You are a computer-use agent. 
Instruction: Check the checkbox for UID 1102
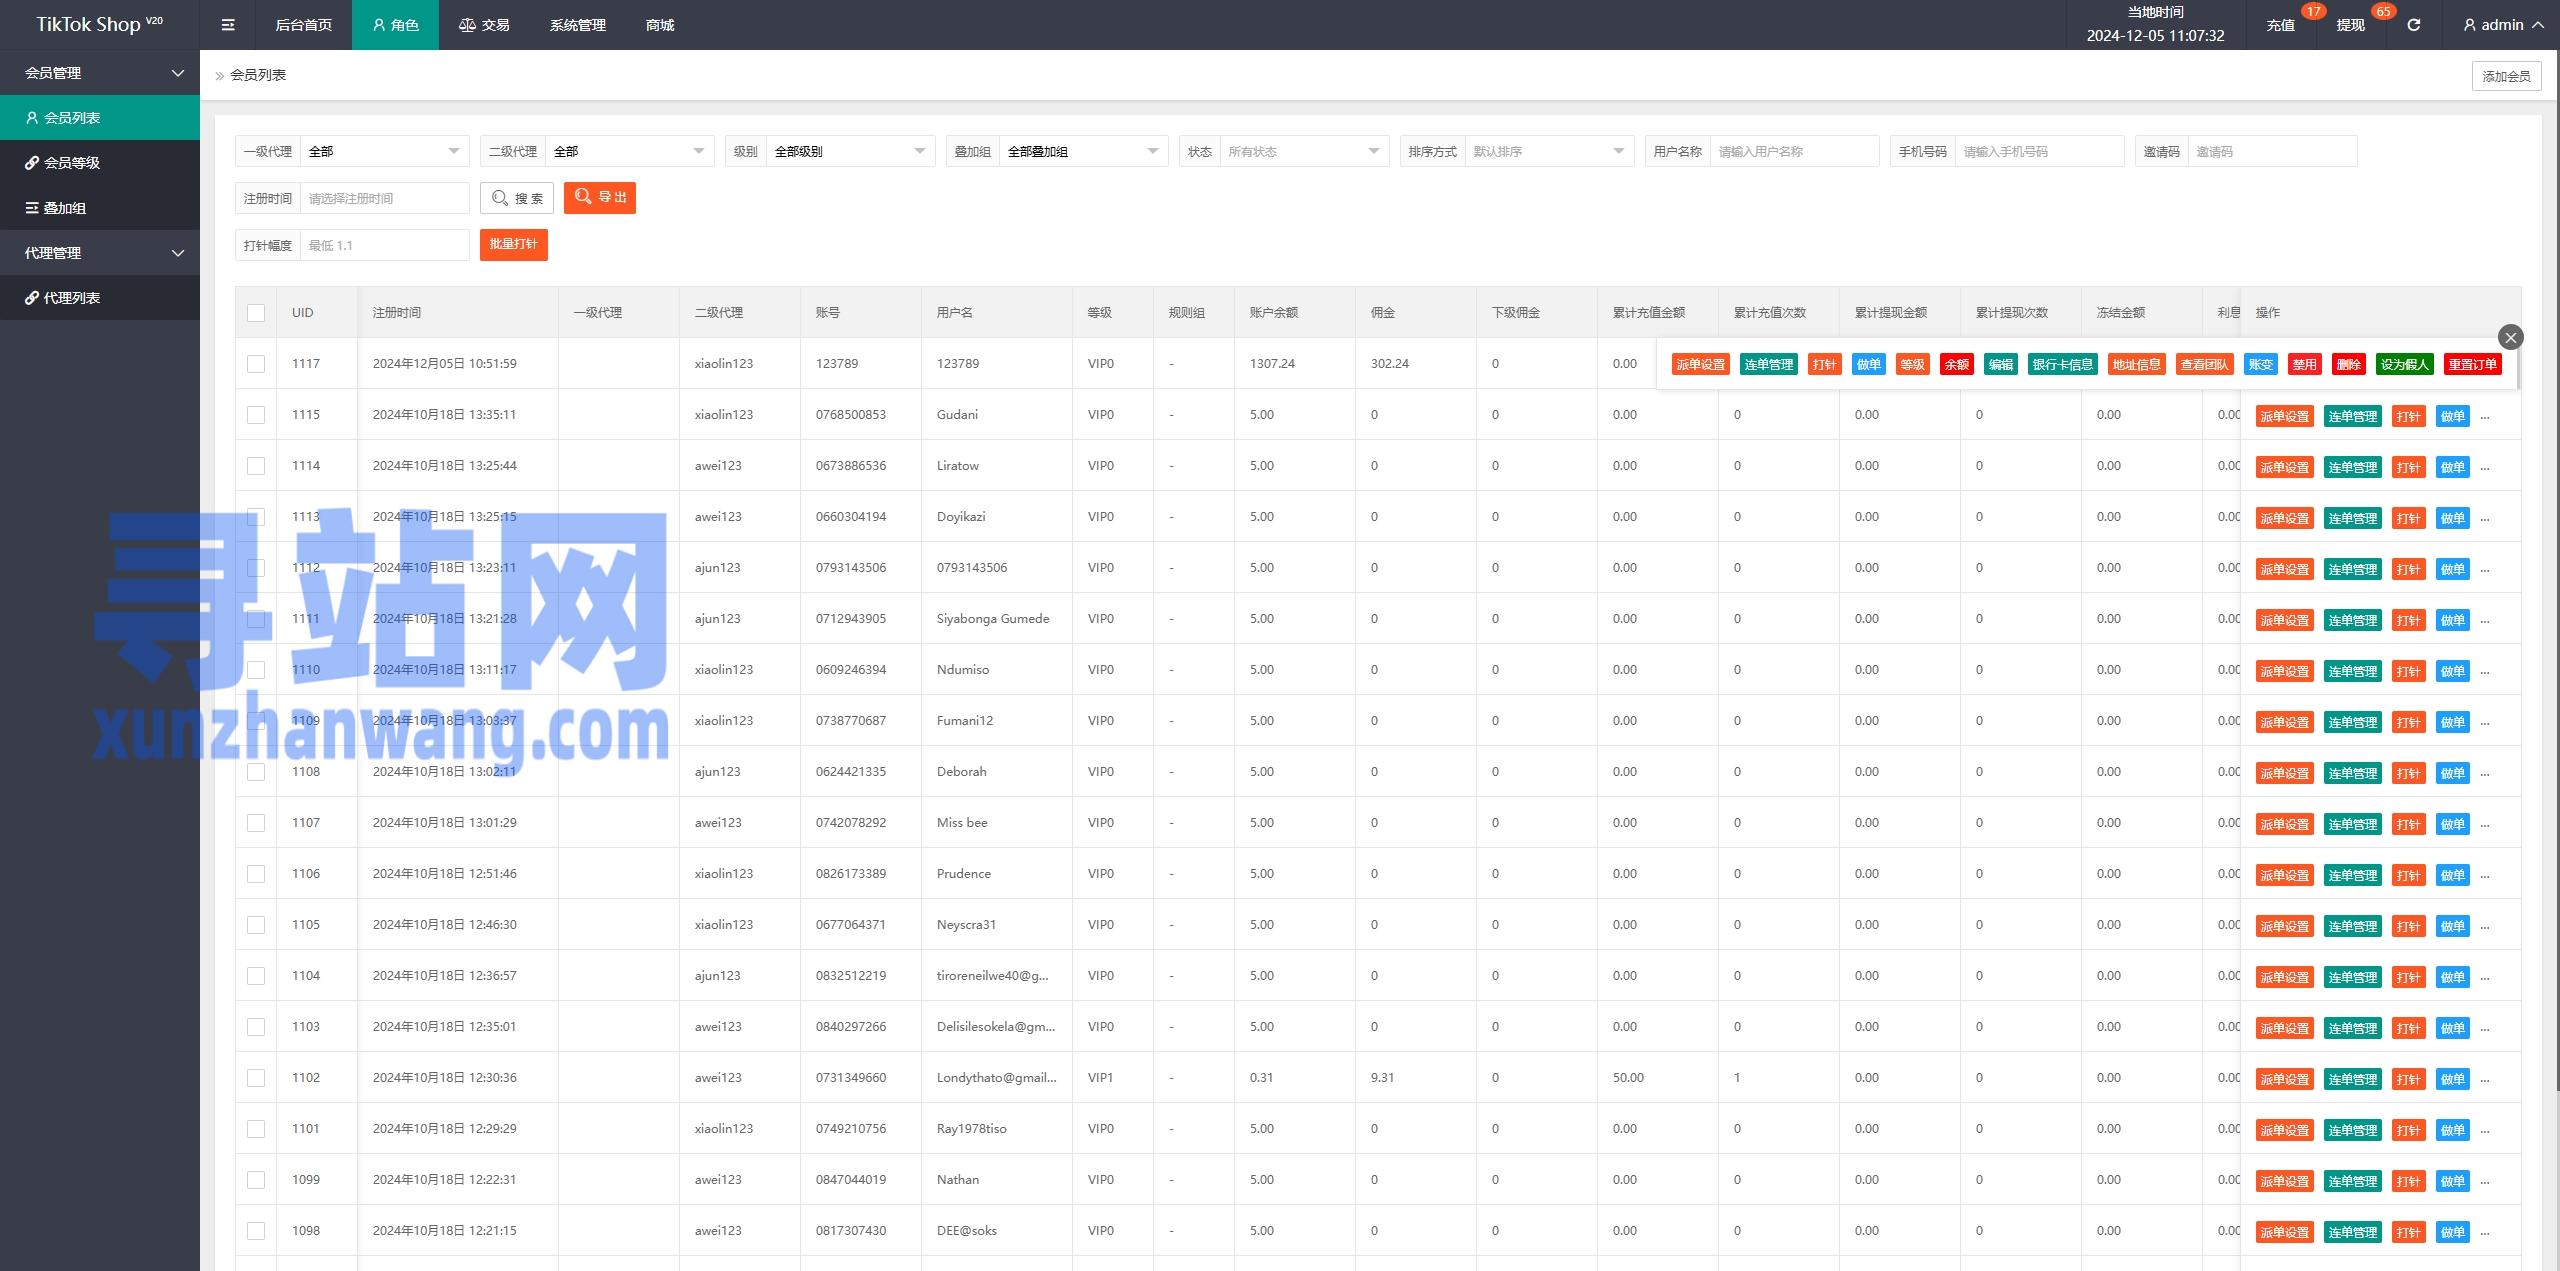coord(256,1078)
